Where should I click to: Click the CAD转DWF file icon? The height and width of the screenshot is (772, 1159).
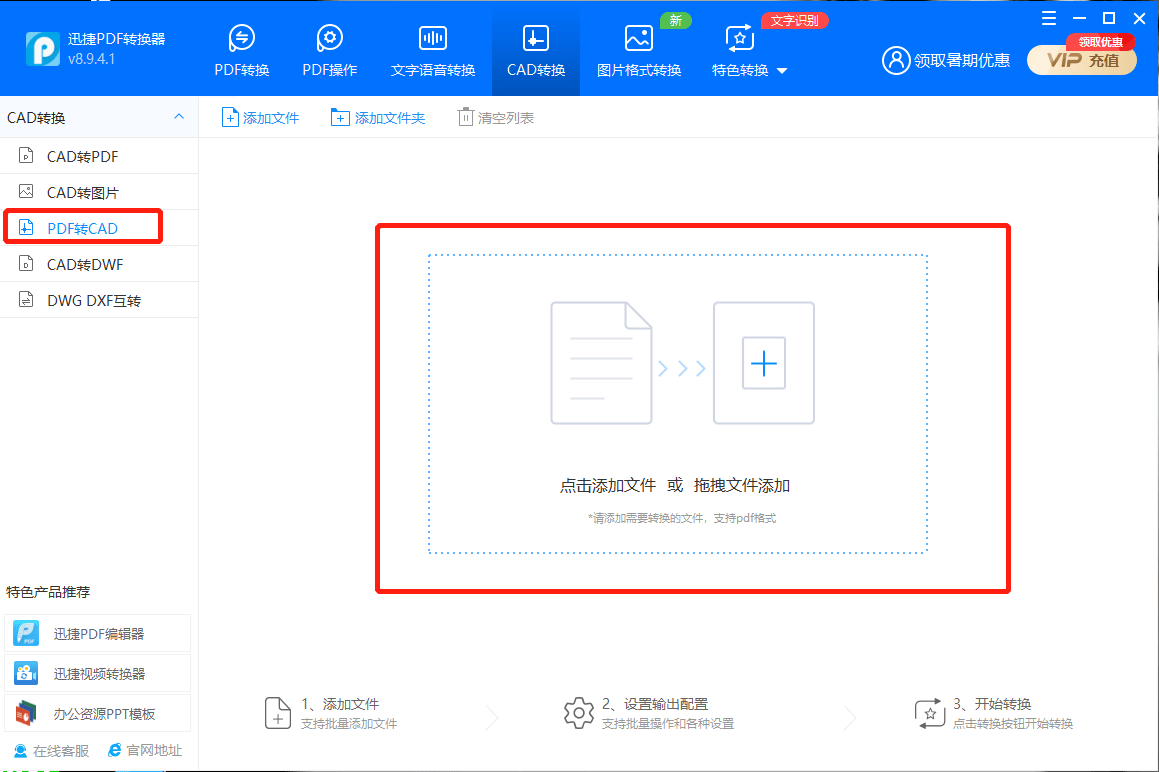(x=26, y=263)
